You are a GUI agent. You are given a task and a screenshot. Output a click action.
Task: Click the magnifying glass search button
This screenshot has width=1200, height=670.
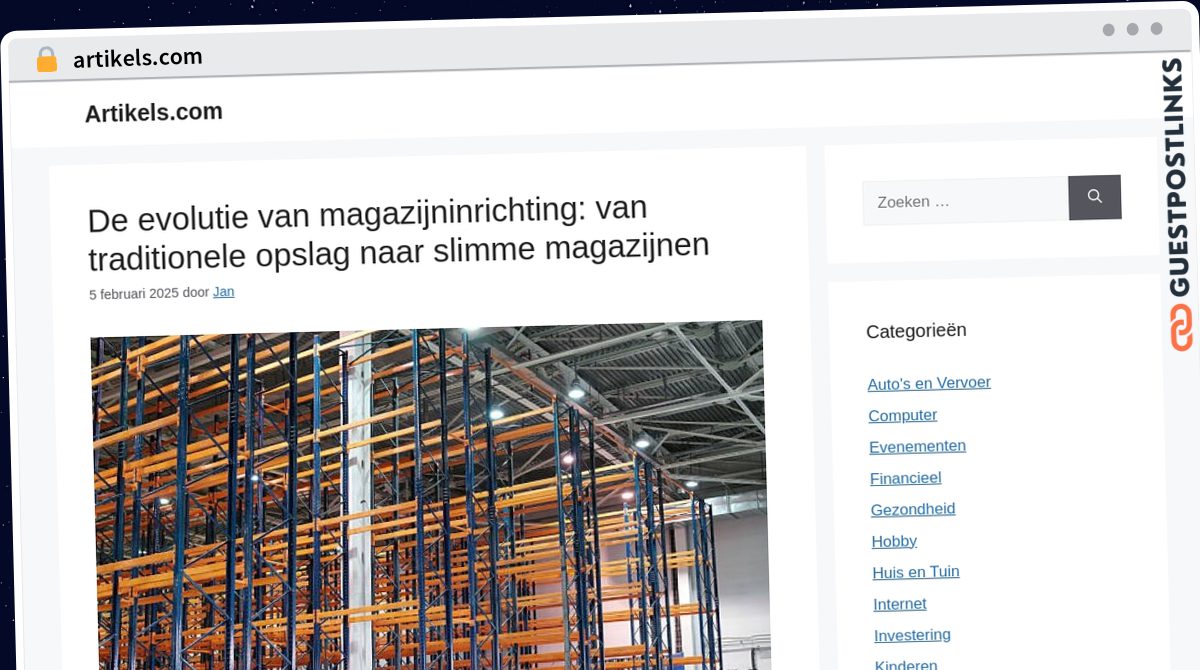click(1094, 197)
